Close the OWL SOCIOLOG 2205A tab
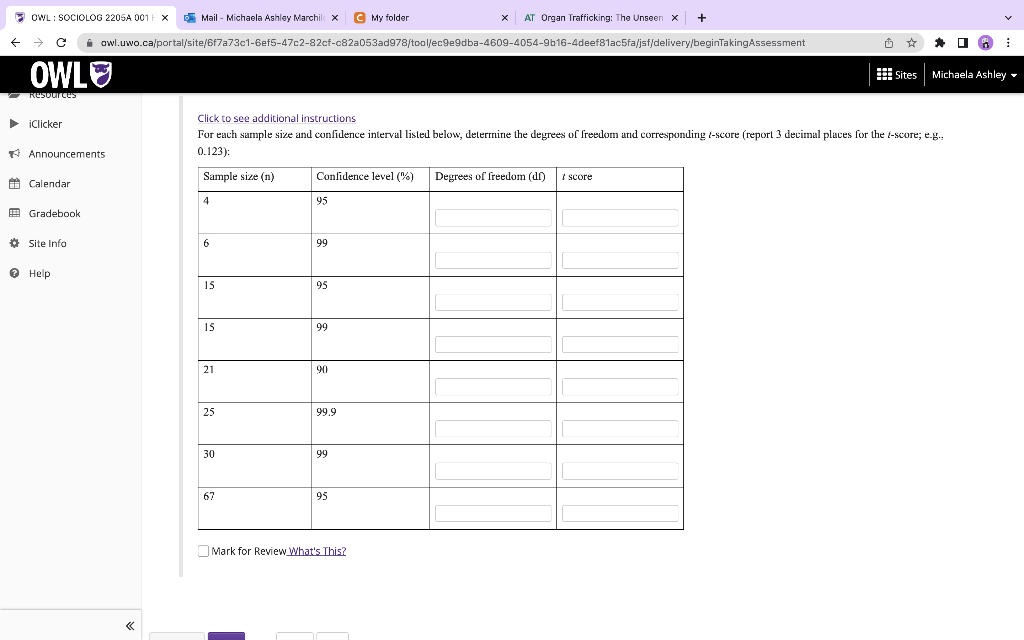Image resolution: width=1024 pixels, height=640 pixels. [165, 18]
